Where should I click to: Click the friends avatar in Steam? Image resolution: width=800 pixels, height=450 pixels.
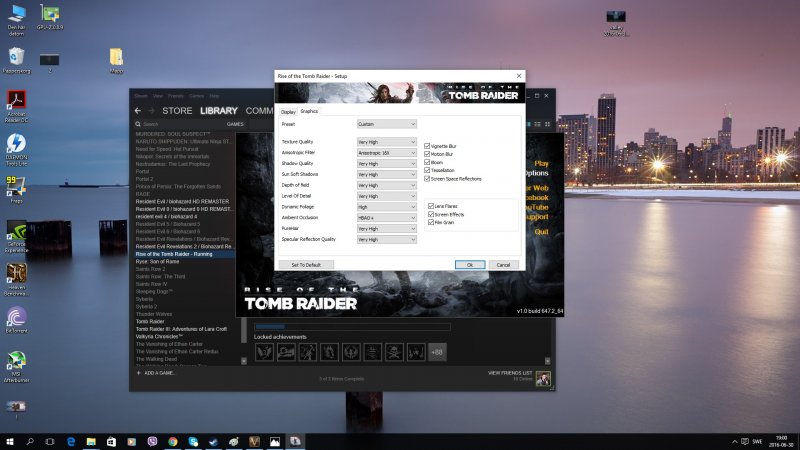[x=543, y=379]
